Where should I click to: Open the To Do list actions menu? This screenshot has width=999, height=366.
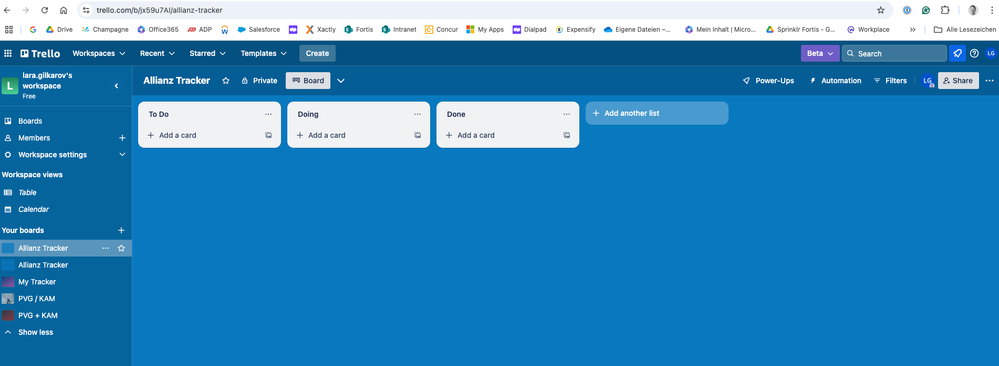[268, 114]
